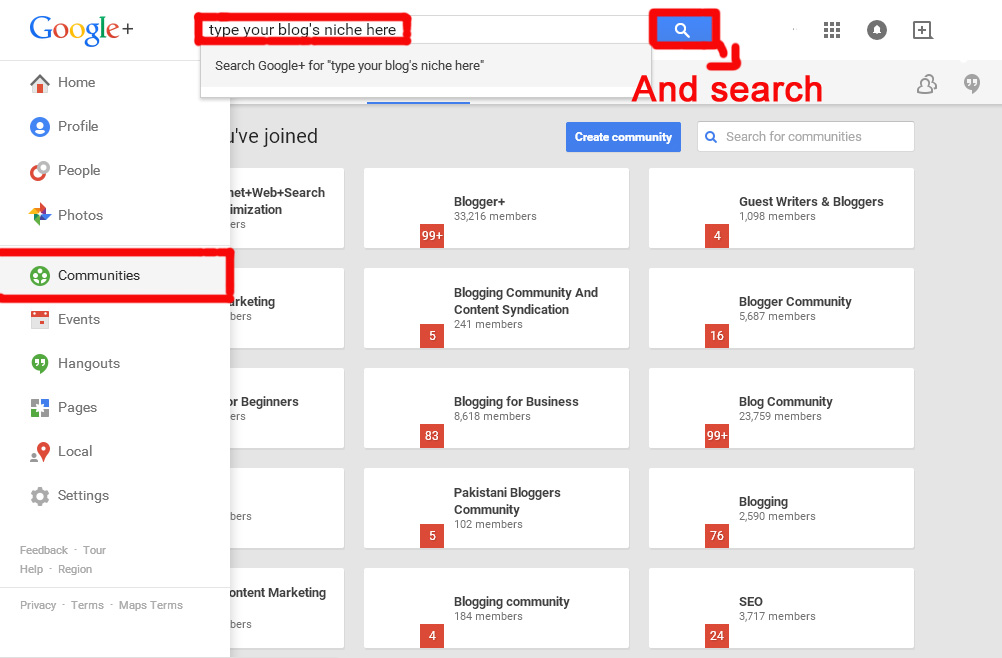Viewport: 1002px width, 658px height.
Task: Open the Blogging for Business community
Action: coord(497,408)
